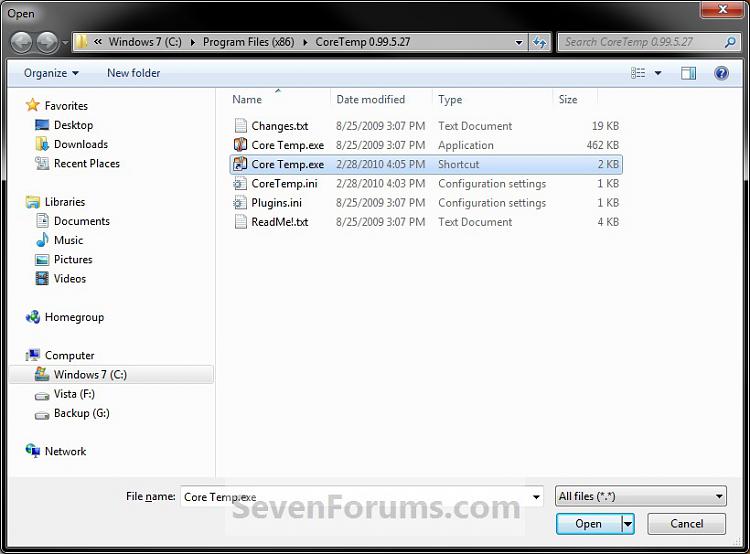Click the Documents library icon
This screenshot has height=554, width=750.
point(43,221)
